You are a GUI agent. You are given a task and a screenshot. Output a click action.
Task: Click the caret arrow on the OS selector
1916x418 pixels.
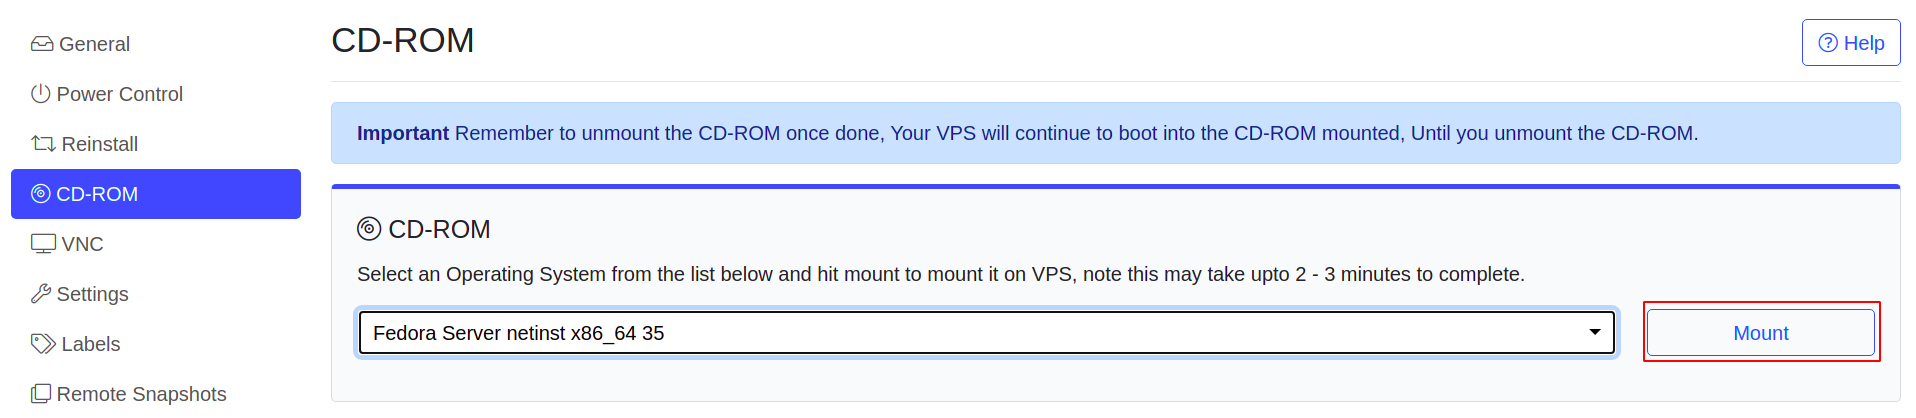click(x=1595, y=332)
